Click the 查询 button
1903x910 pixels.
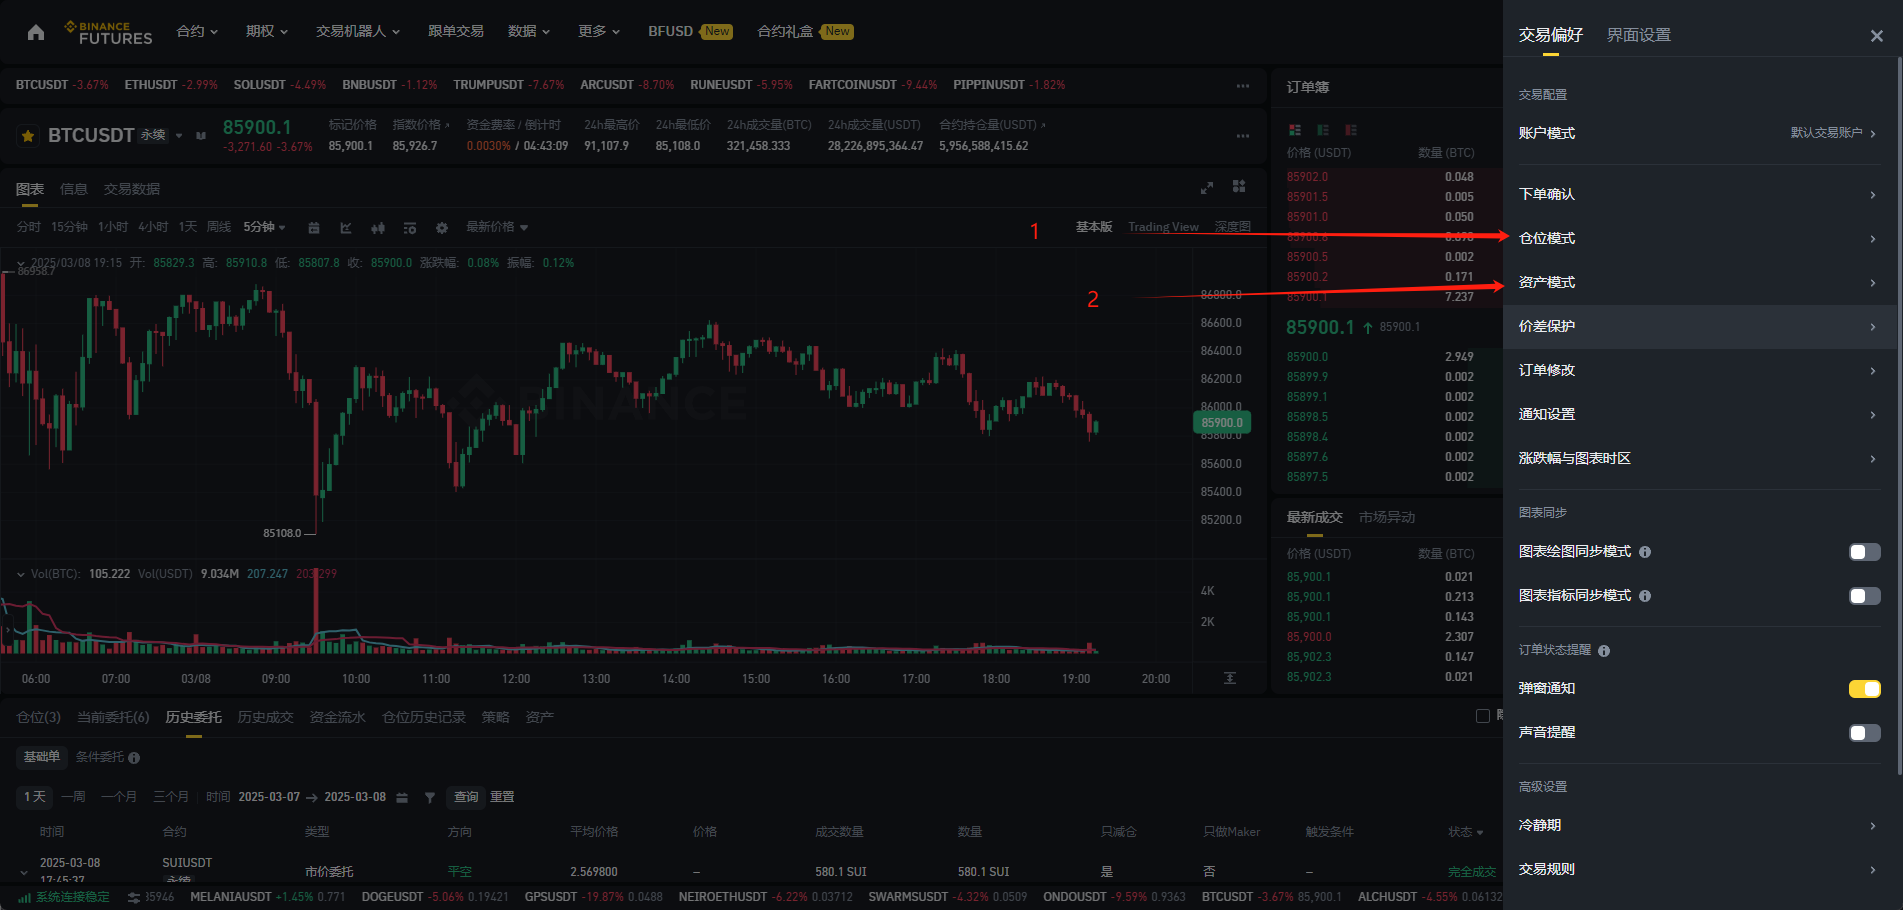coord(466,797)
